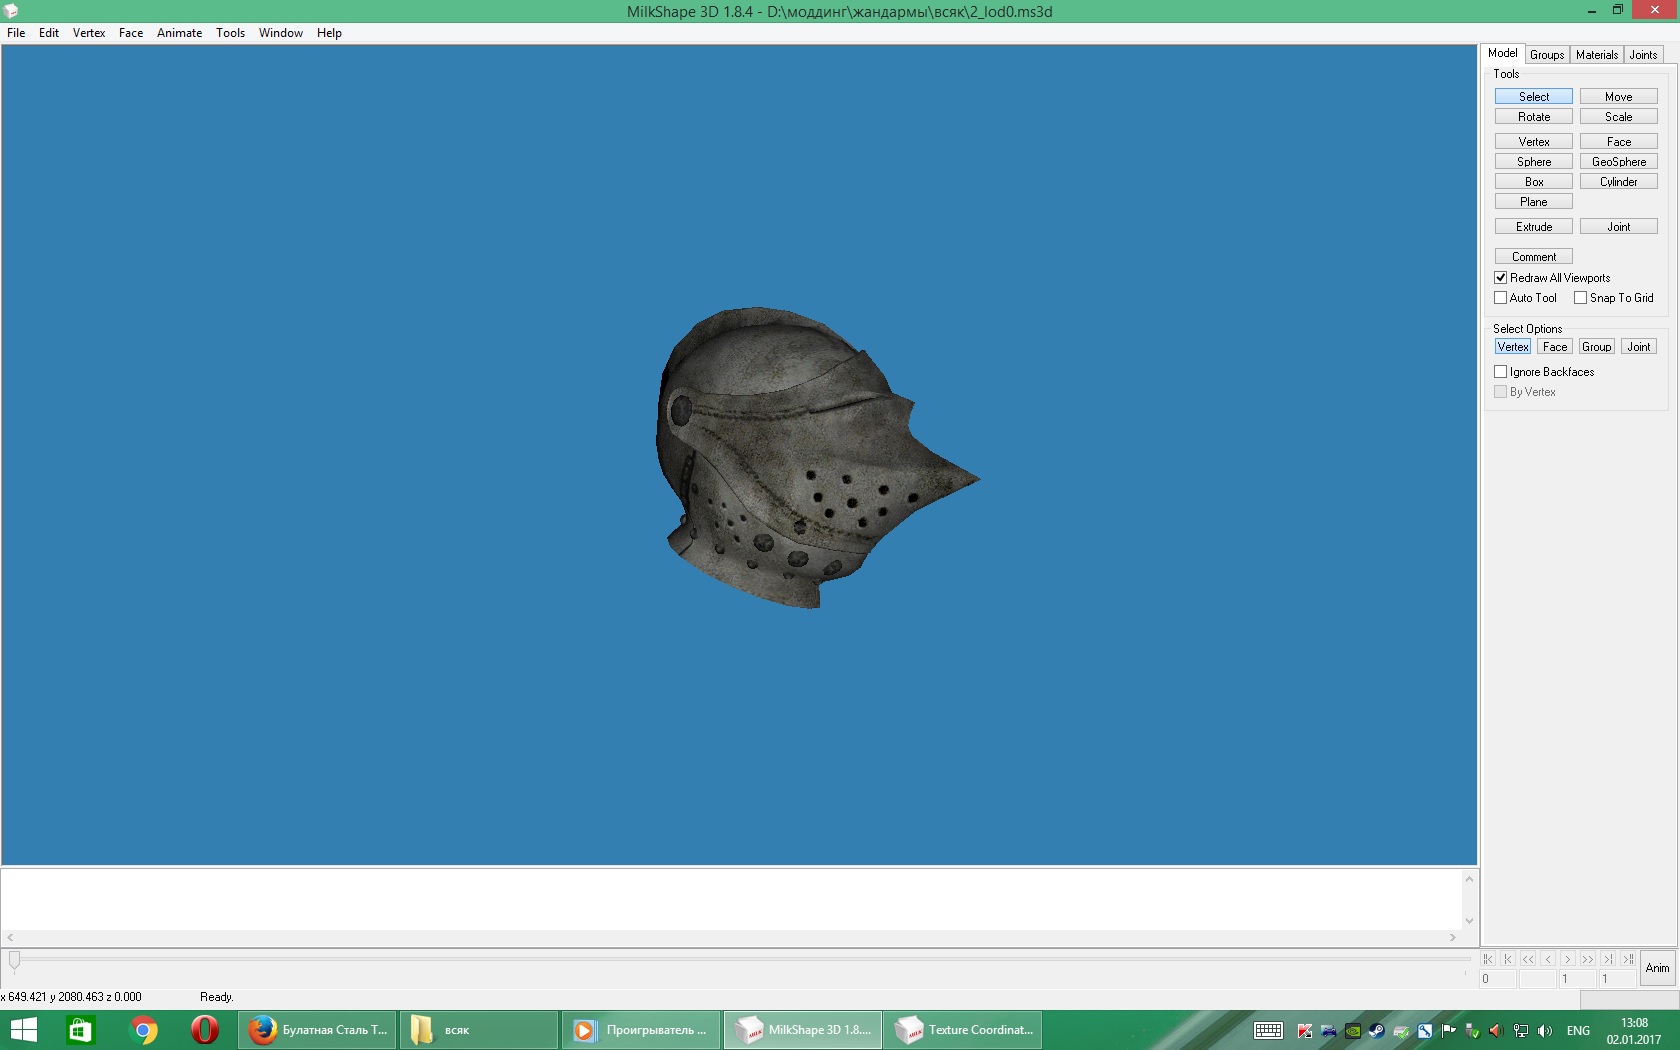
Task: Open the on-screen keyboard tray icon
Action: pyautogui.click(x=1268, y=1031)
